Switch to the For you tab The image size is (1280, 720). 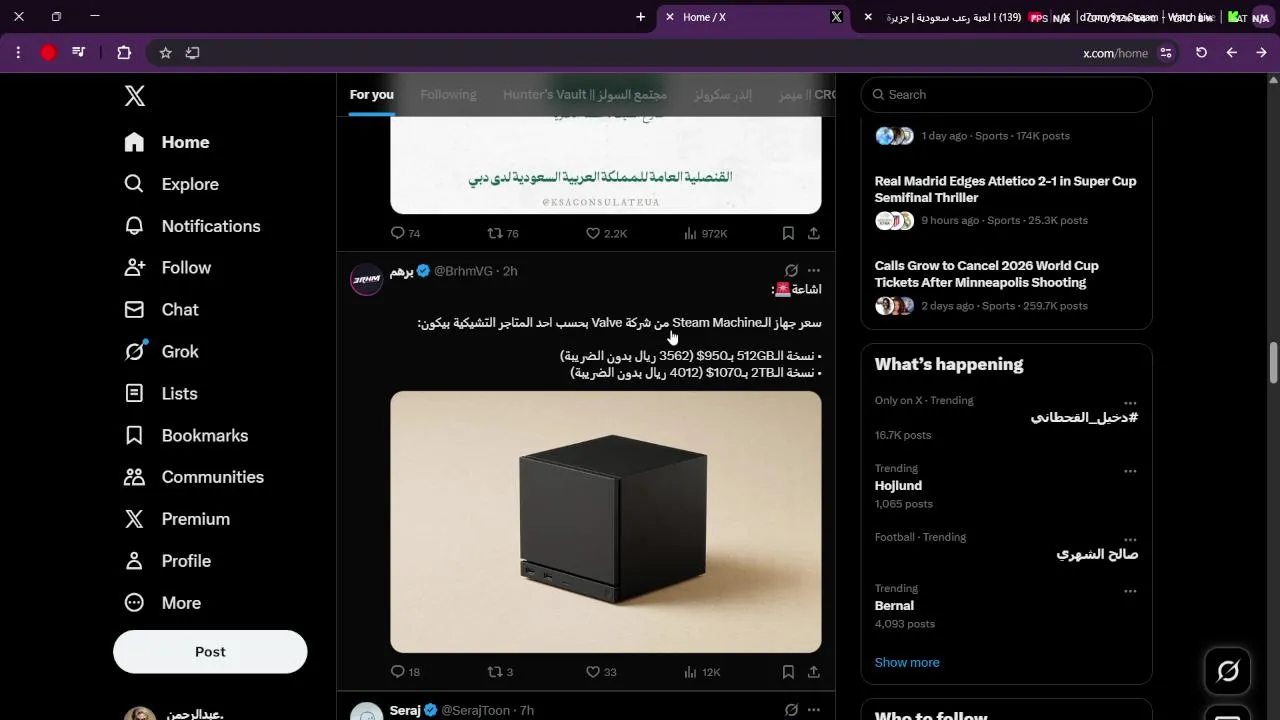tap(372, 95)
